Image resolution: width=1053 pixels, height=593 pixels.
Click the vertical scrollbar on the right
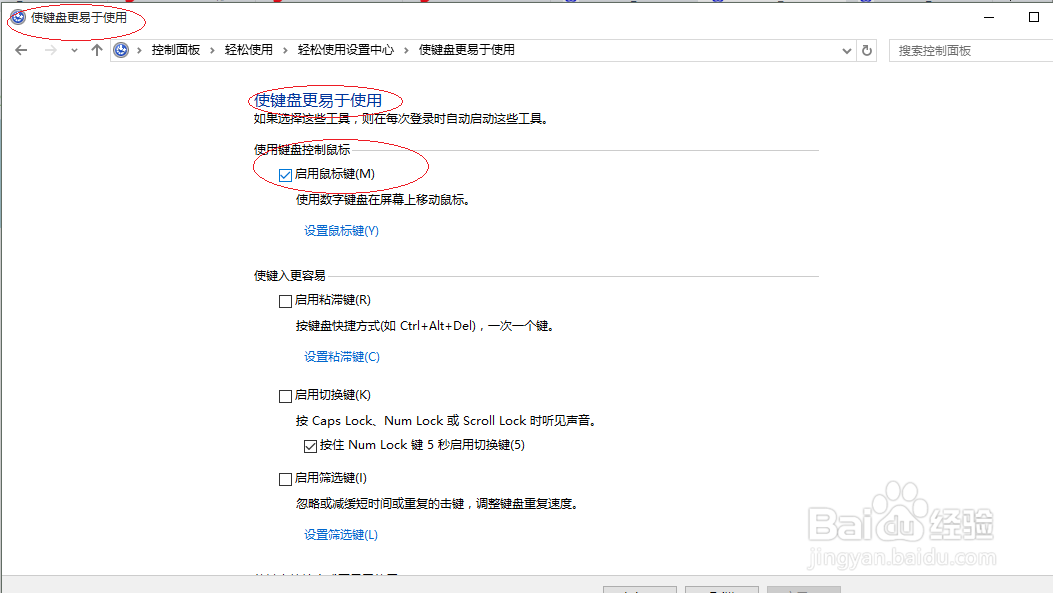click(x=1047, y=300)
